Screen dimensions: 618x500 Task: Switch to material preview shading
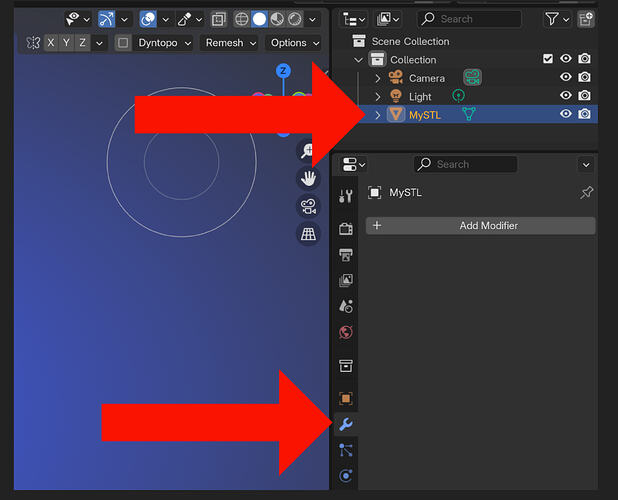[x=277, y=19]
